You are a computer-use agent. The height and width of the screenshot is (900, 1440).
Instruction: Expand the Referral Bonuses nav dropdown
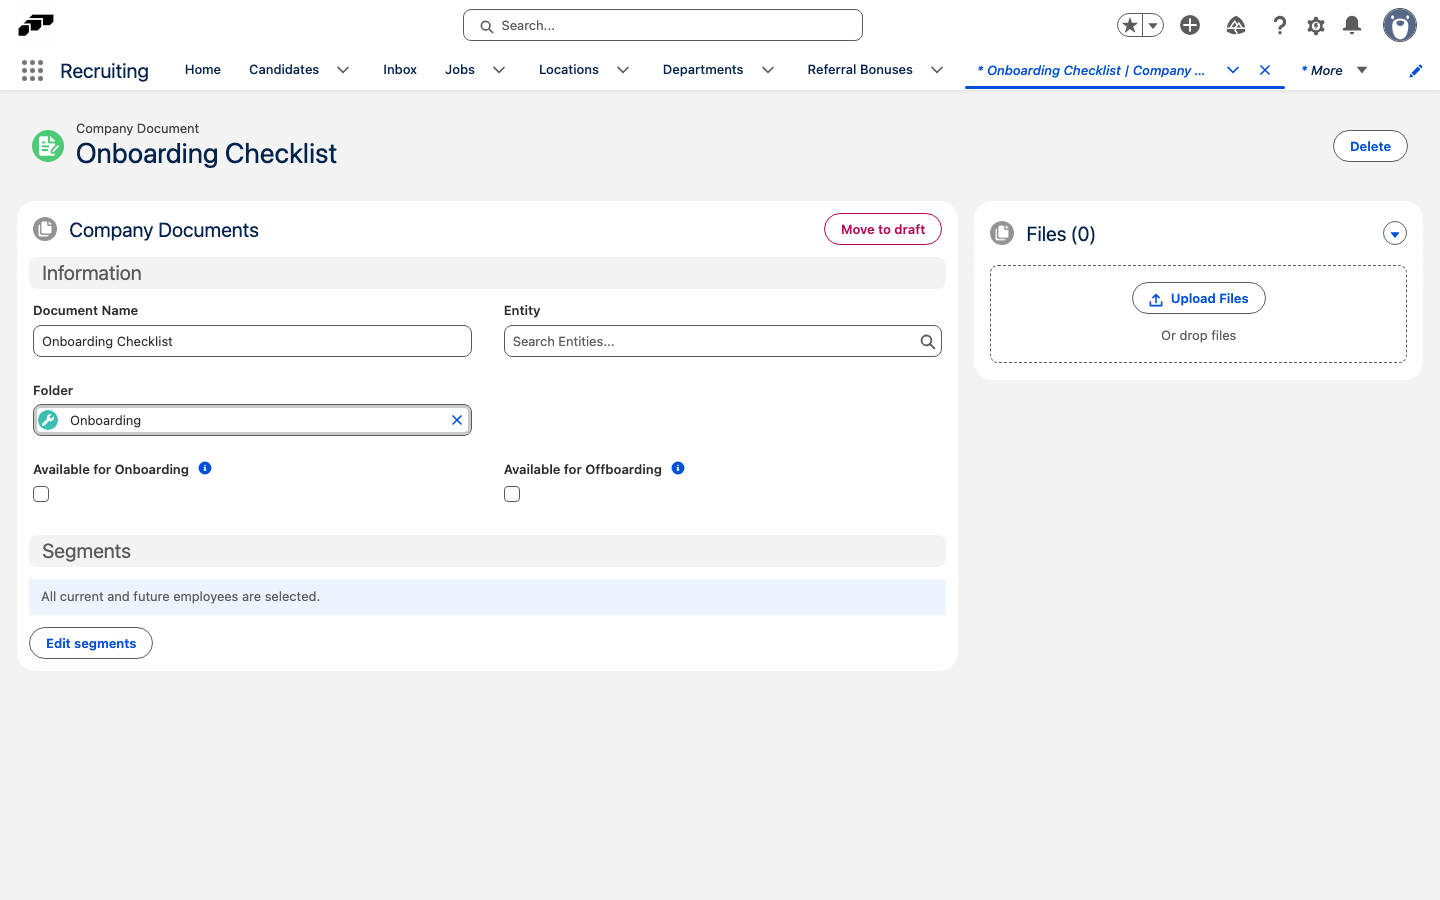pos(937,70)
